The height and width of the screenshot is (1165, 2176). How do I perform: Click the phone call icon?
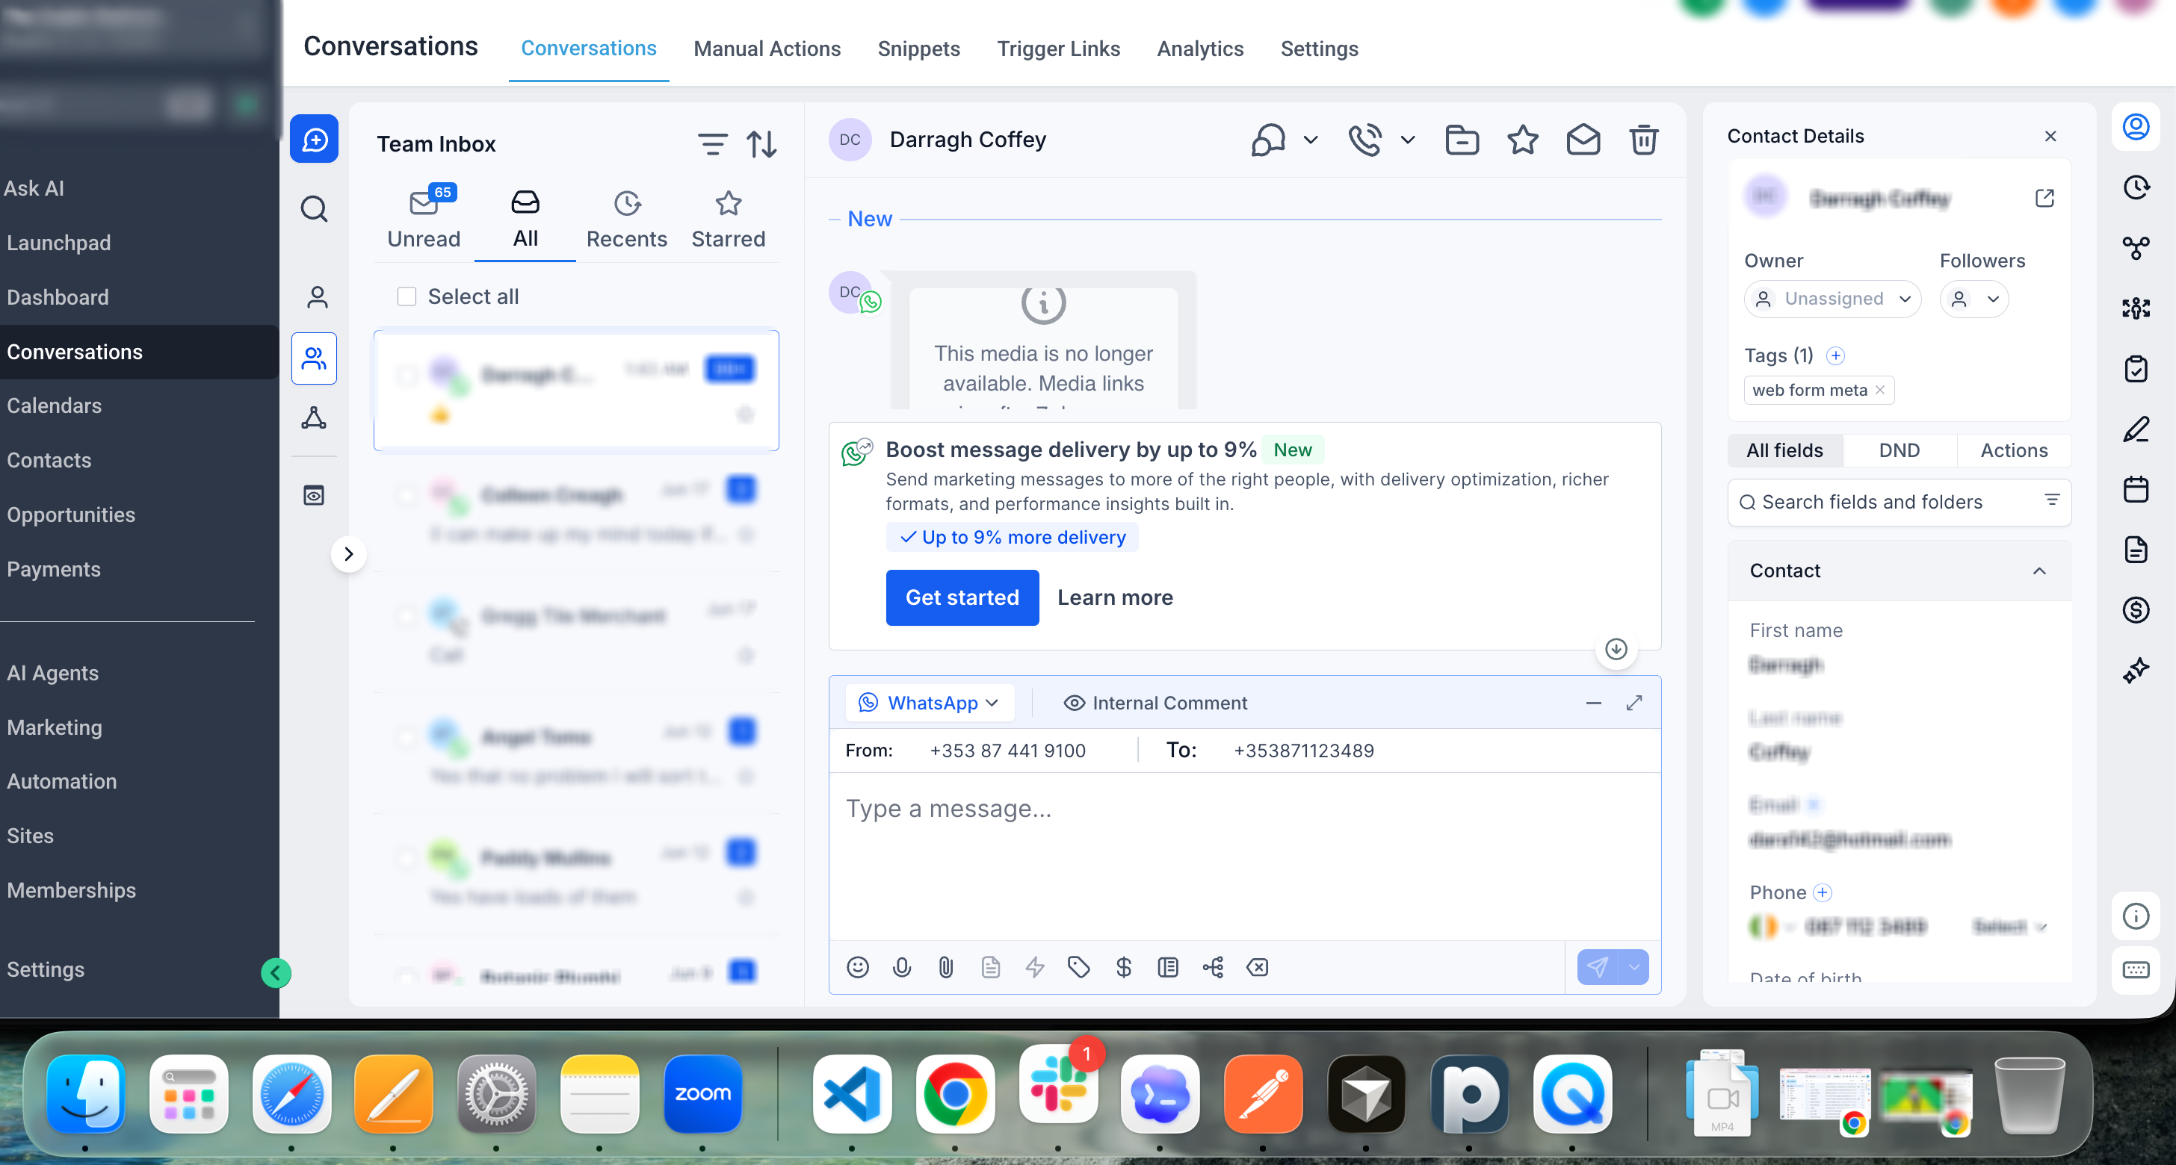(x=1365, y=140)
